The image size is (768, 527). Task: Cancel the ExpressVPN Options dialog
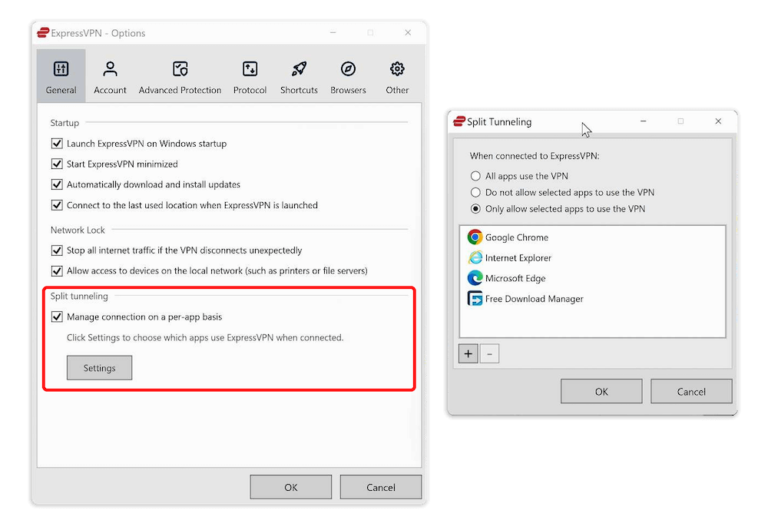pos(380,487)
